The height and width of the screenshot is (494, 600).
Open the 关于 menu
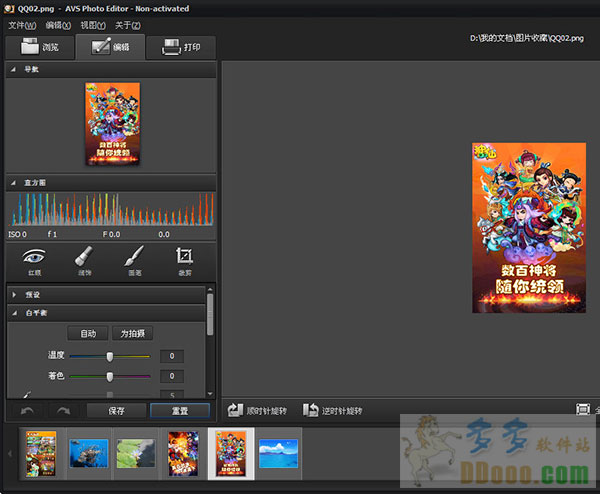tap(128, 25)
